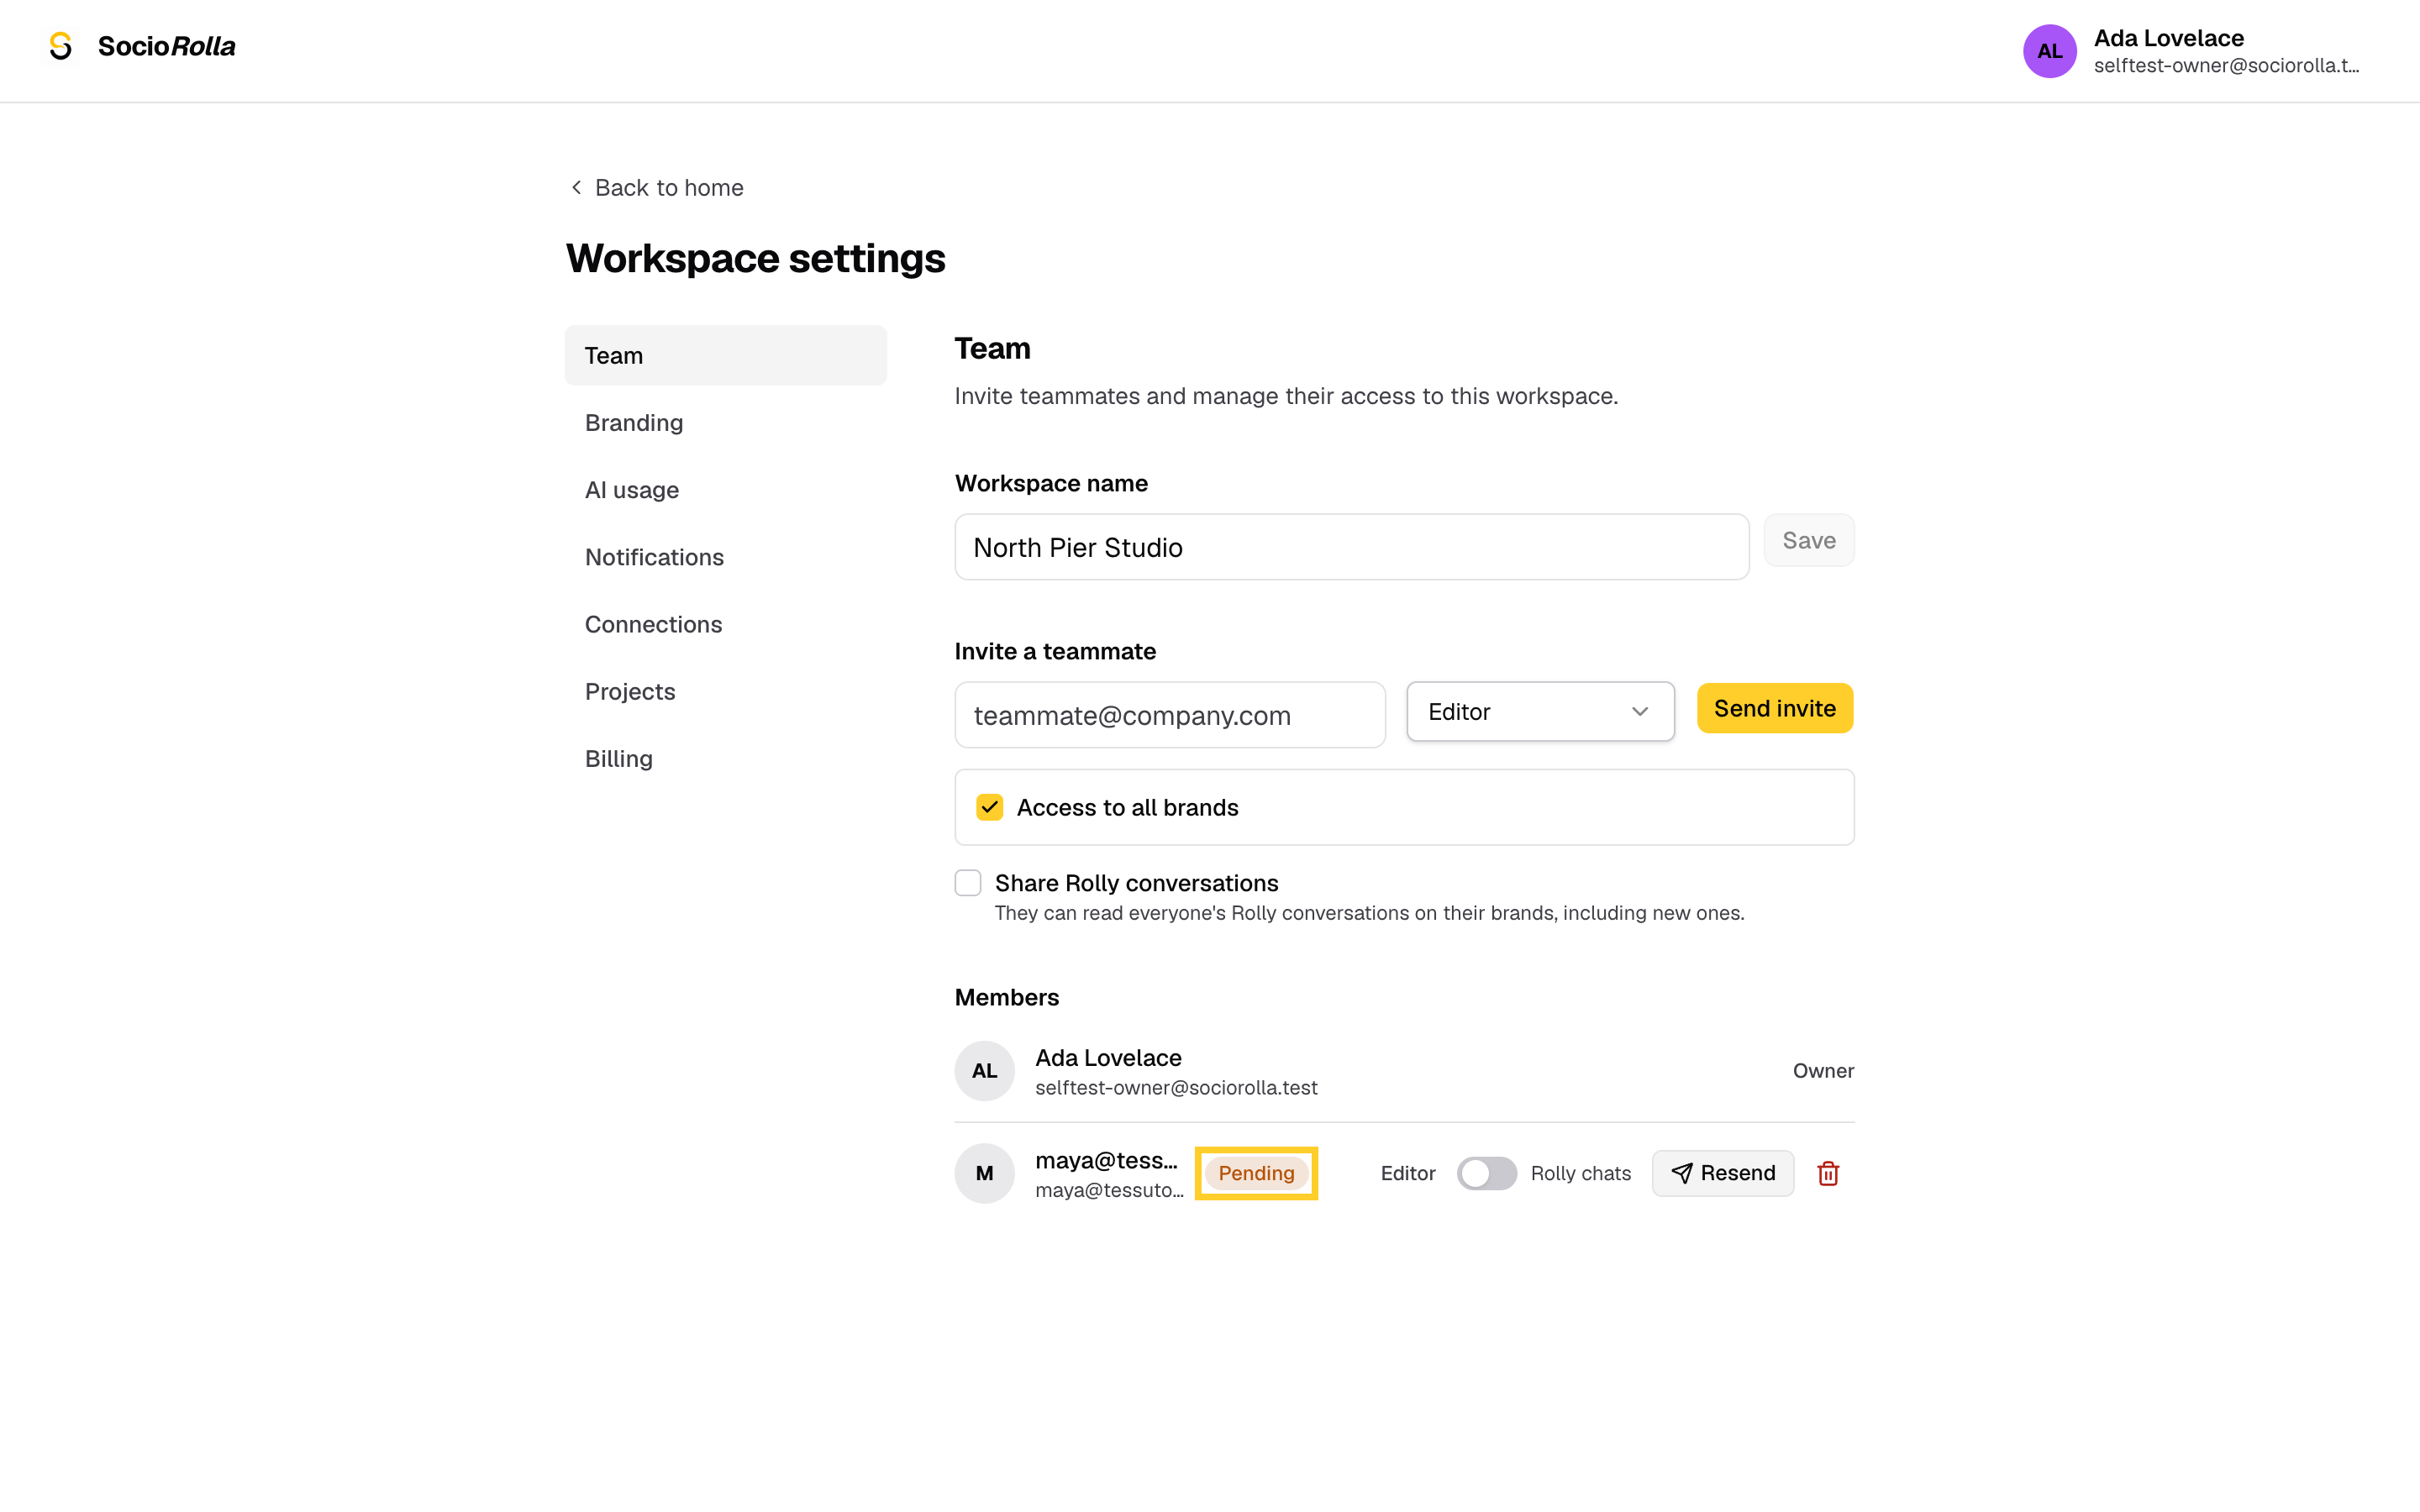The image size is (2420, 1512).
Task: Go to Notifications settings
Action: coord(725,557)
